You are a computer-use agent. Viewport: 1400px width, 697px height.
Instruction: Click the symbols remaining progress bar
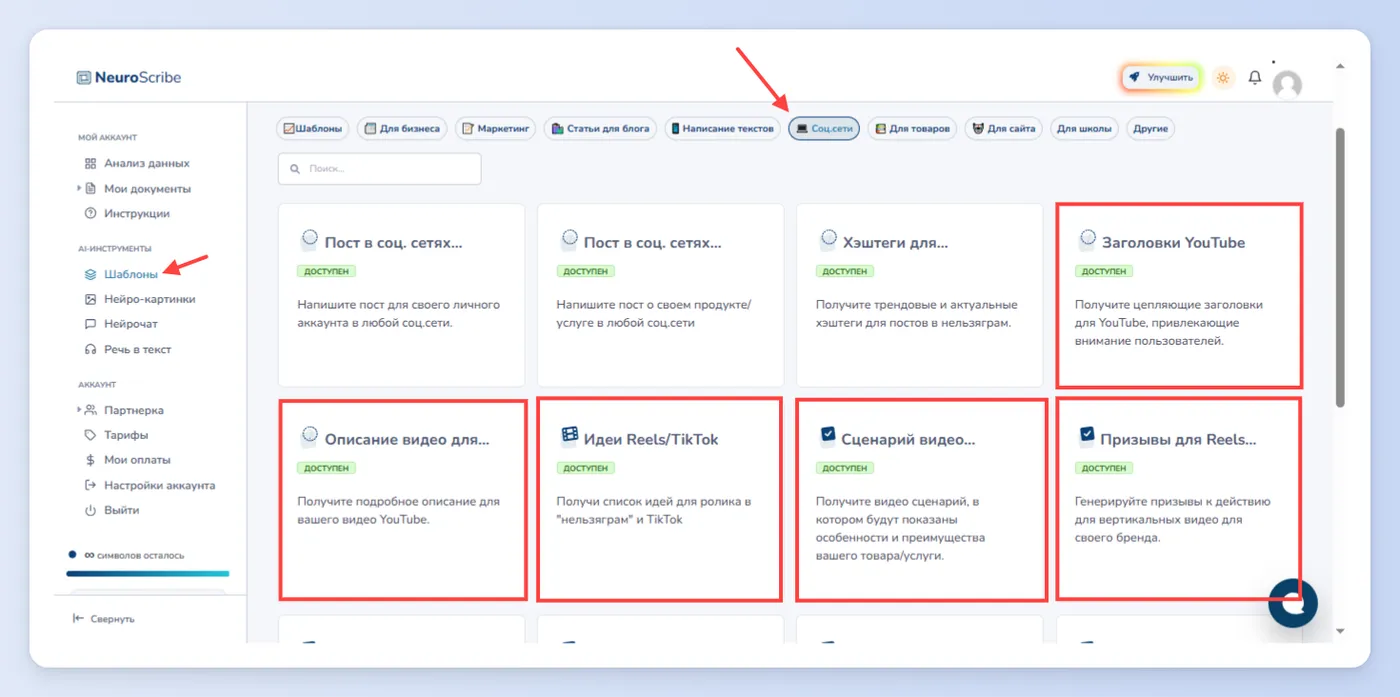click(148, 574)
